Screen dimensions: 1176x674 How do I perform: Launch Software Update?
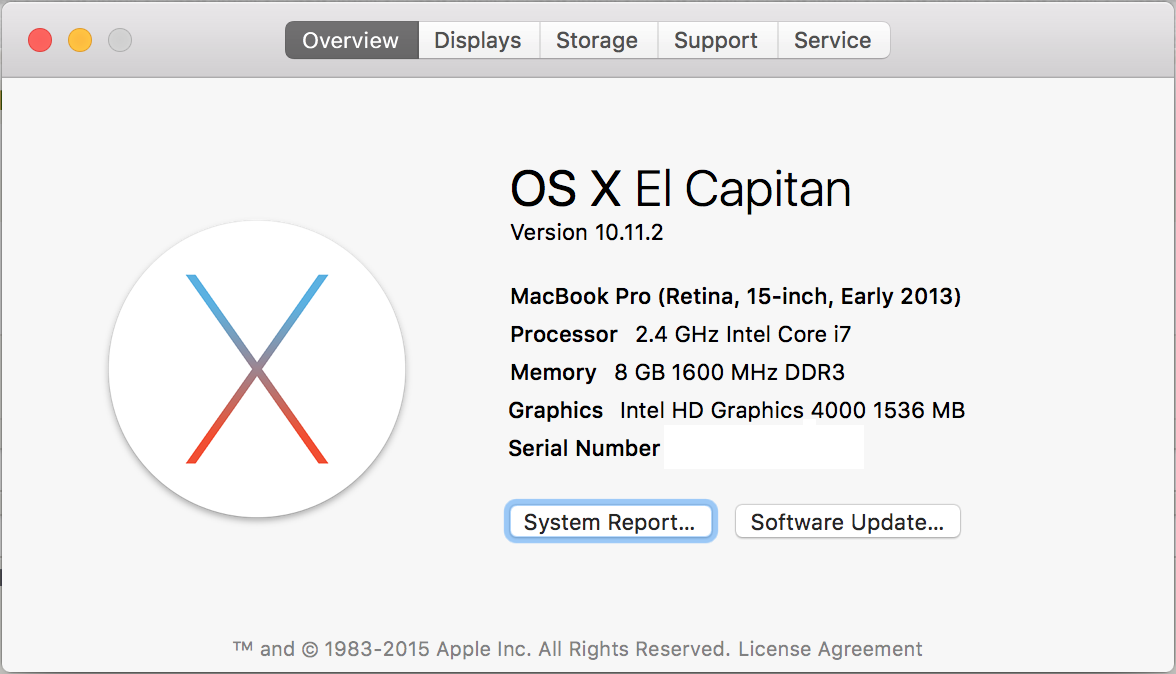(847, 522)
